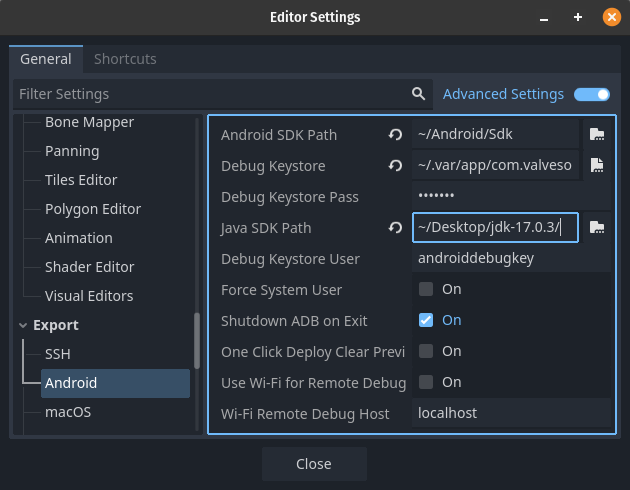Focus the Filter Settings search field
Viewport: 630px width, 490px height.
tap(210, 94)
